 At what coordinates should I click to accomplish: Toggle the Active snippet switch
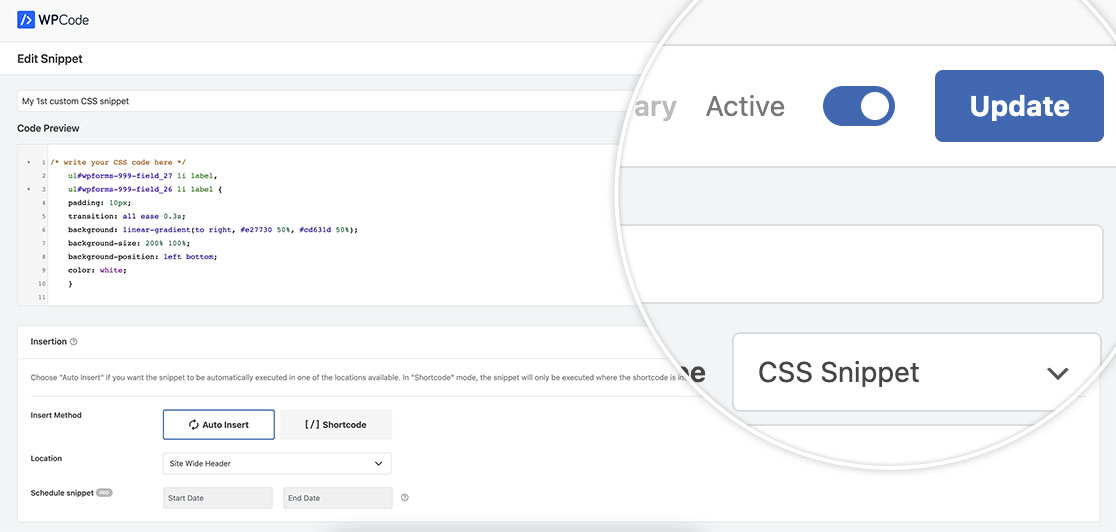[858, 106]
